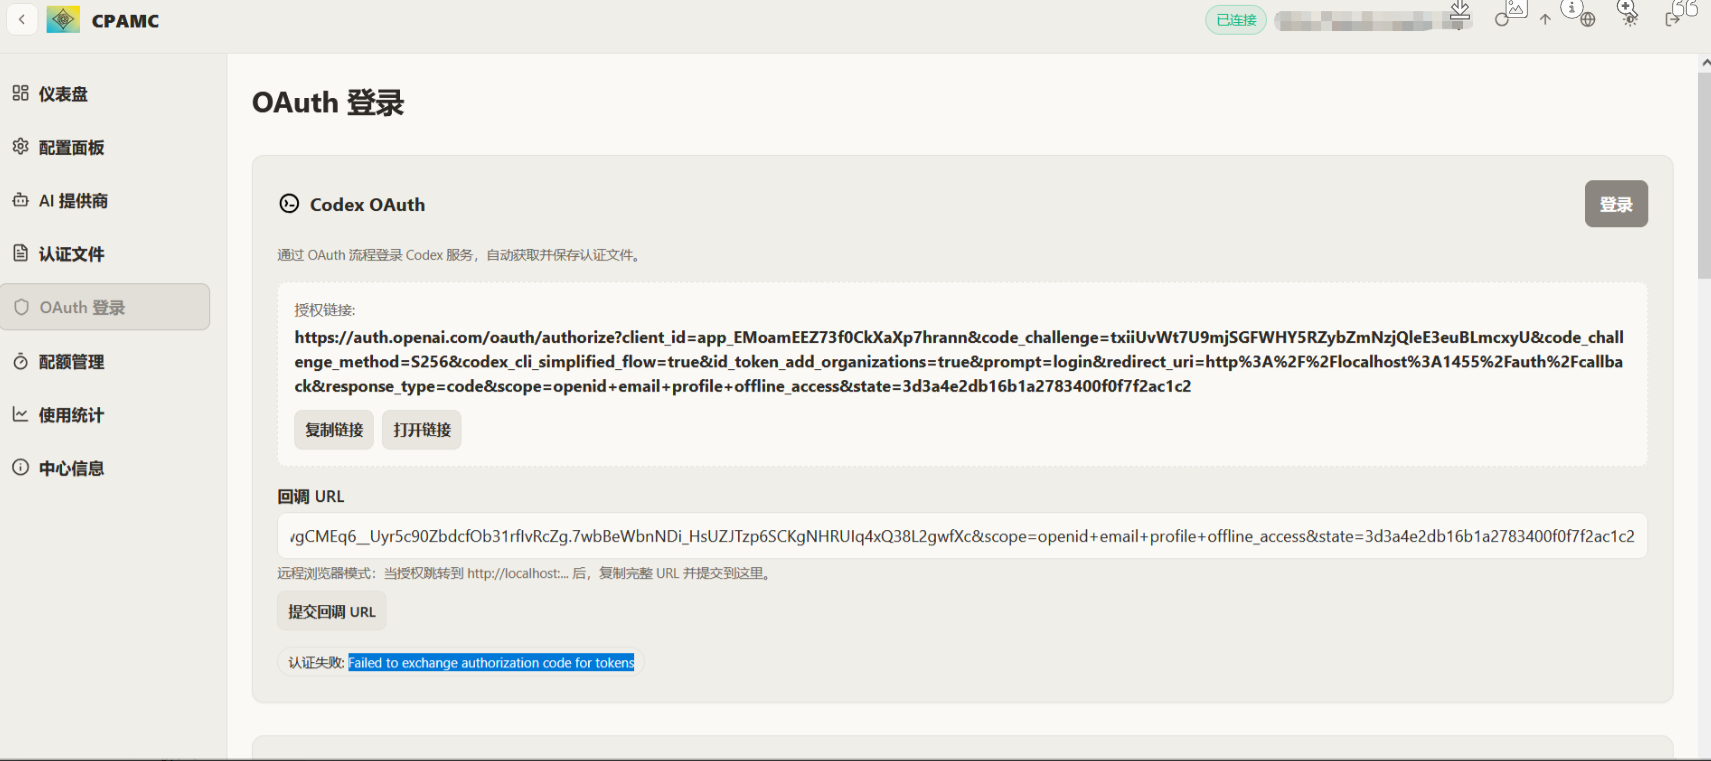The image size is (1711, 761).
Task: Click the 打开链接 button
Action: point(422,430)
